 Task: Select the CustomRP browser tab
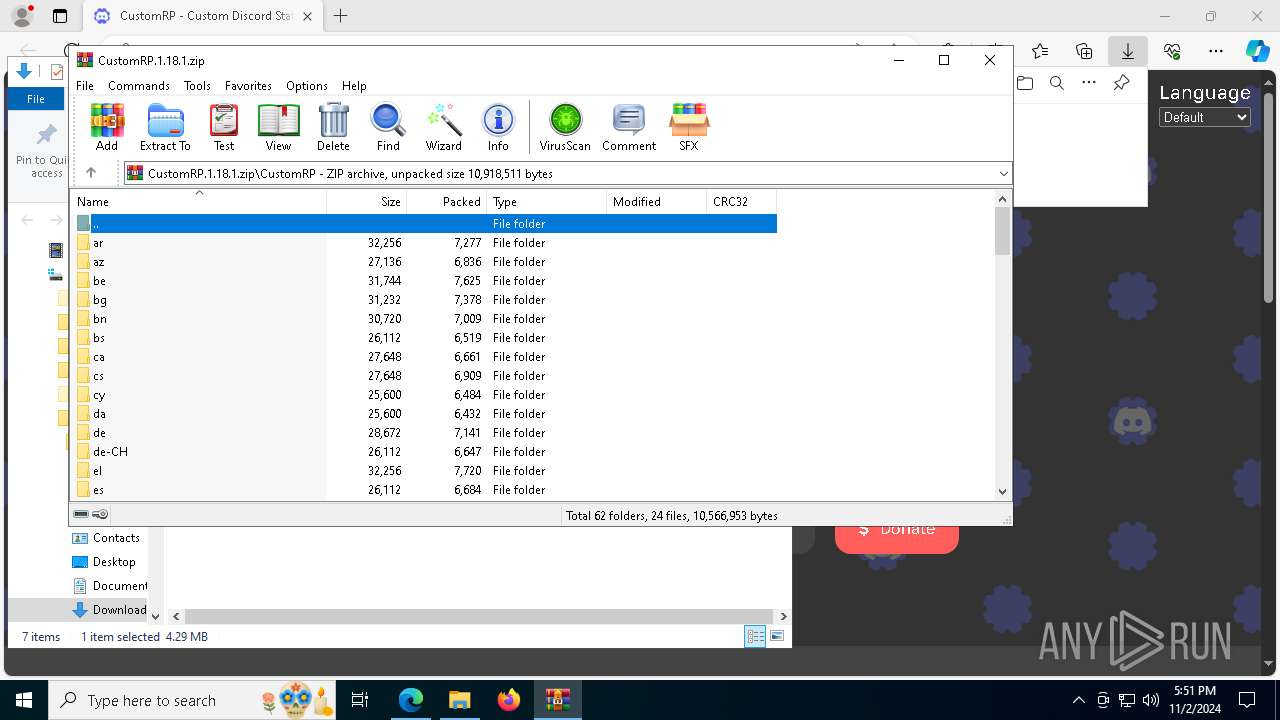click(203, 16)
